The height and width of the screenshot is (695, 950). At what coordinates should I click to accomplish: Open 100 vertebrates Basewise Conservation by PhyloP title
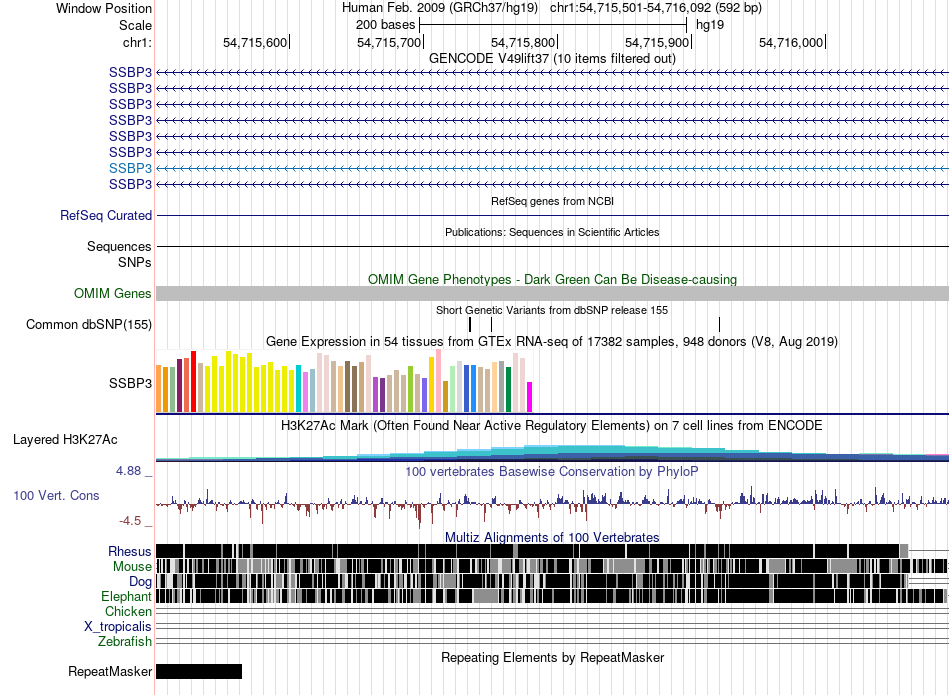(x=552, y=471)
